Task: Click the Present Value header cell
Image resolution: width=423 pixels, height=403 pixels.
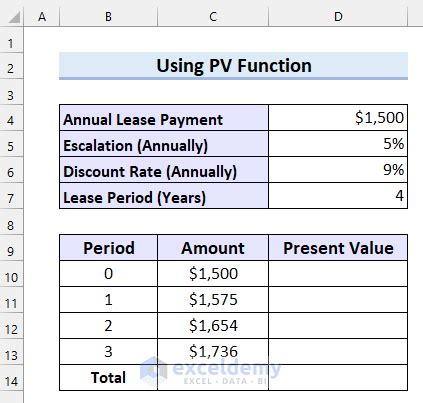Action: click(x=338, y=248)
